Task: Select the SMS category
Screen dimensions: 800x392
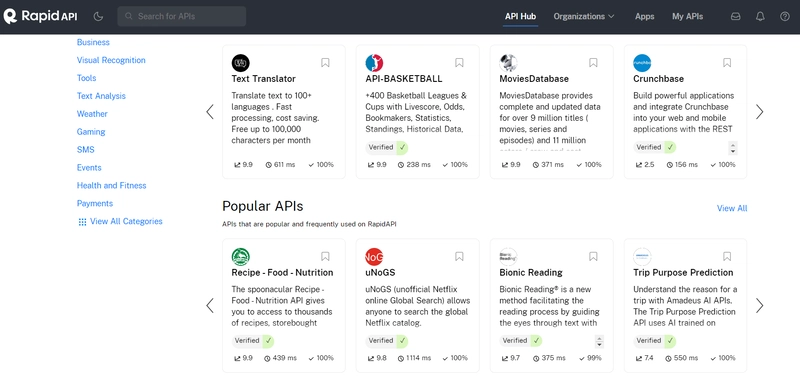Action: (86, 150)
